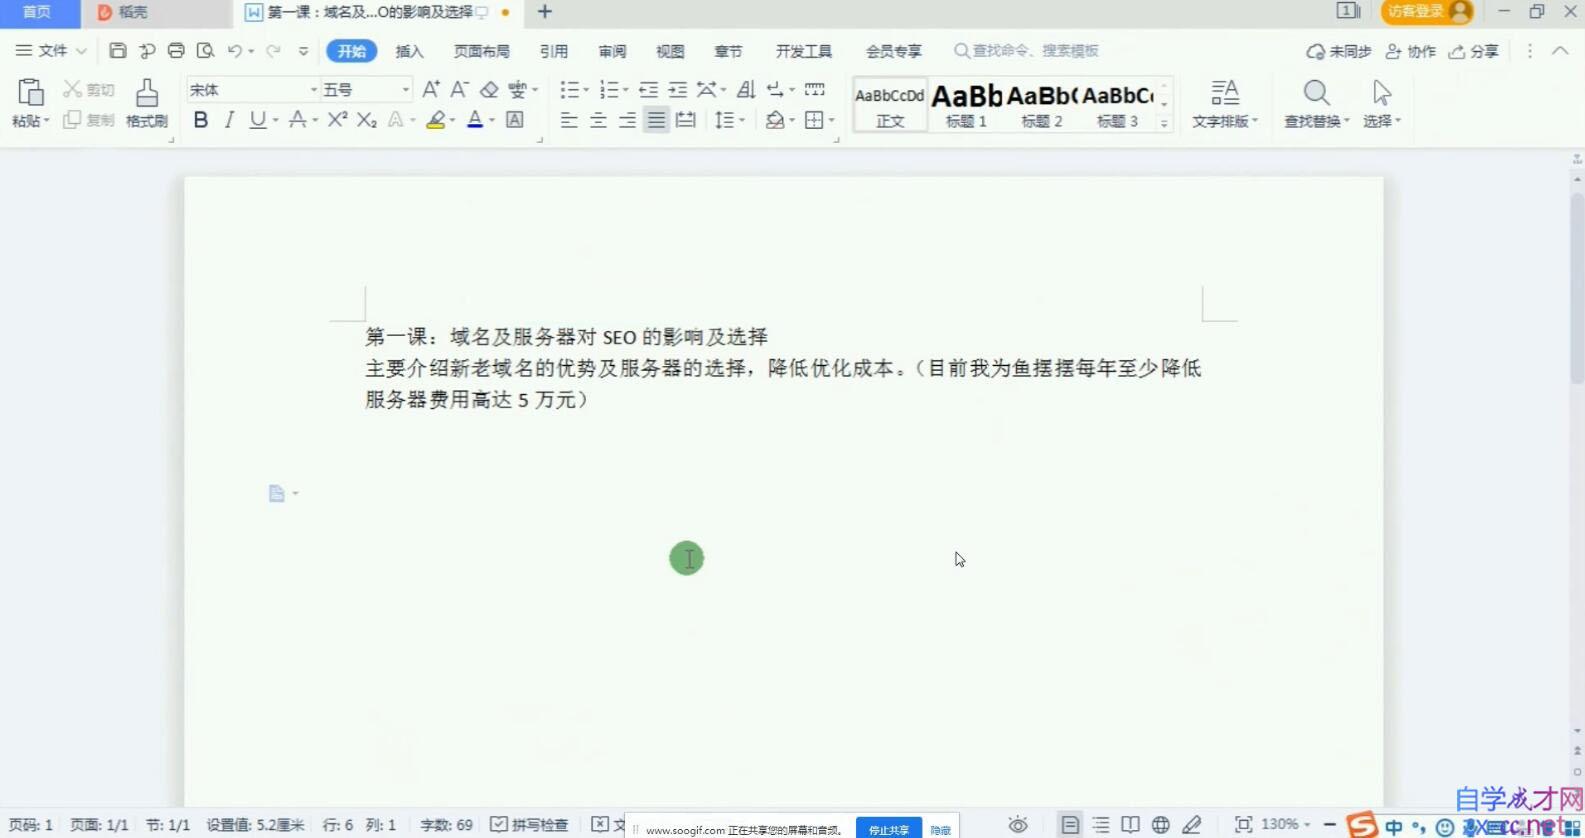Open the 插入 Insert tab
1585x838 pixels.
tap(409, 51)
